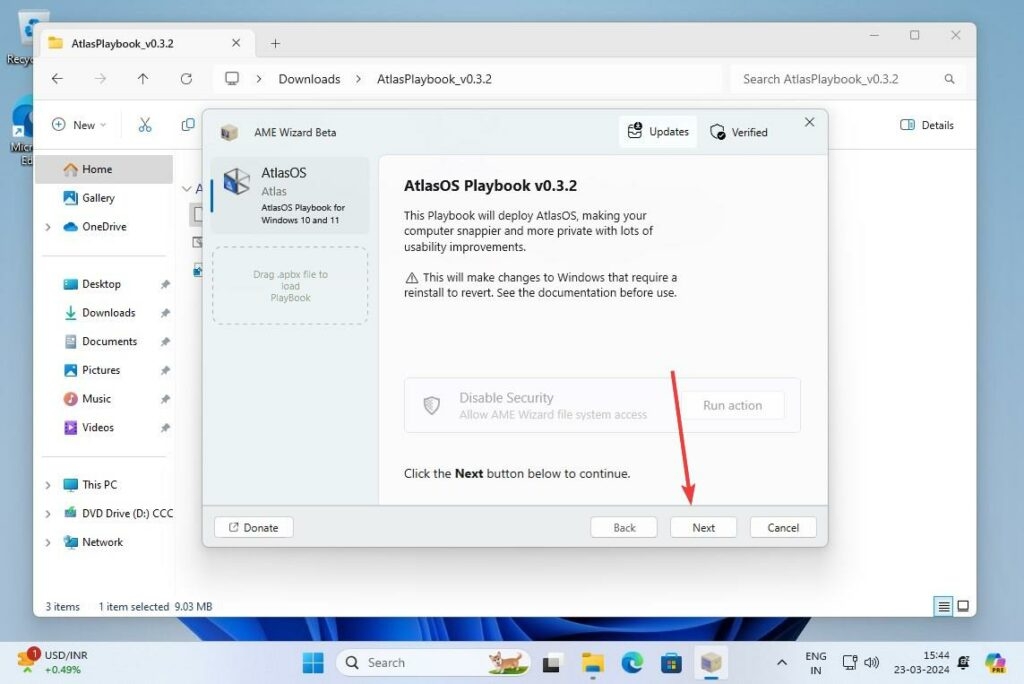Viewport: 1024px width, 684px height.
Task: Expand the OneDrive tree node
Action: 48,227
